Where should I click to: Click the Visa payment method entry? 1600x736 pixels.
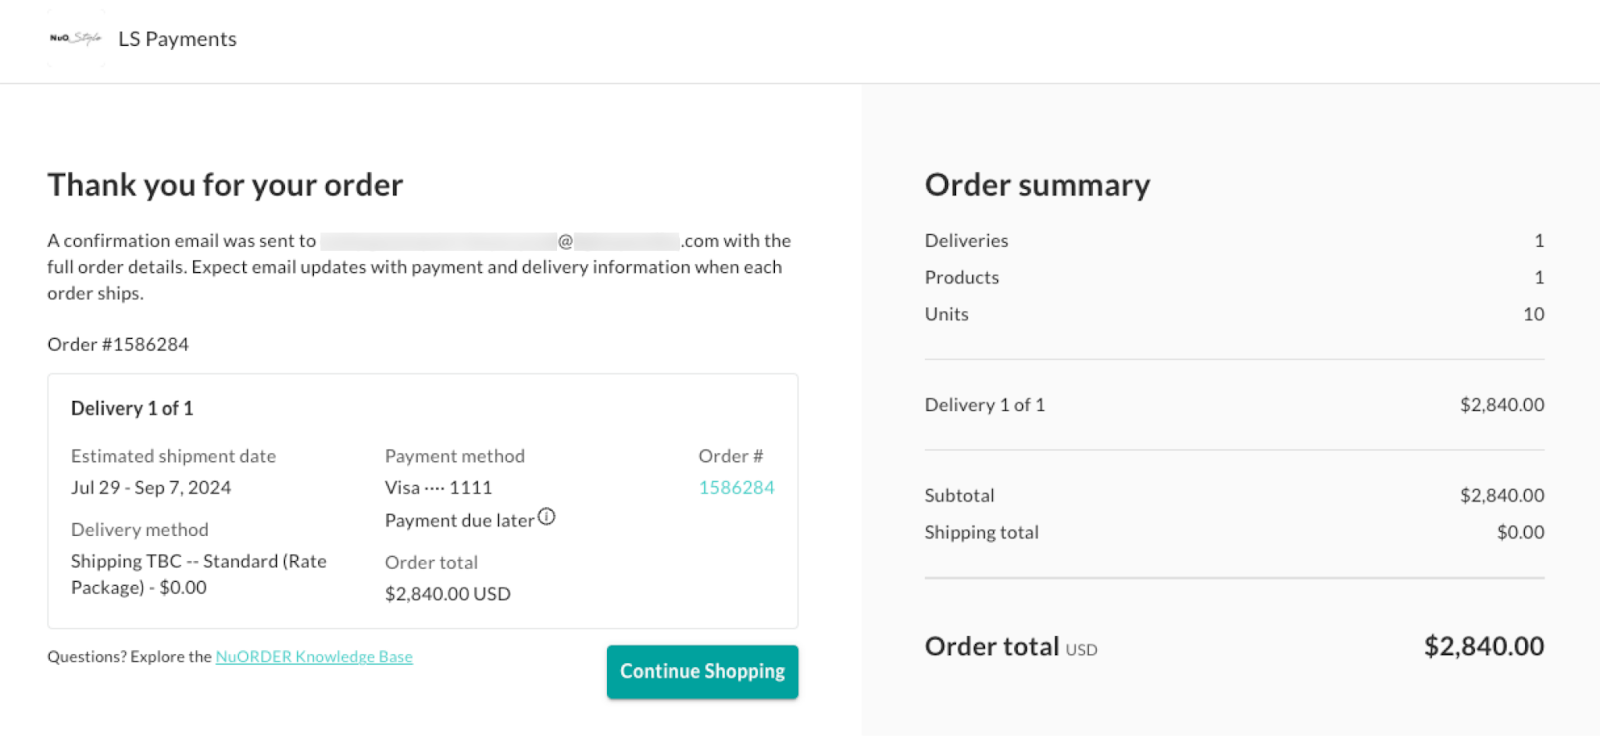[x=437, y=487]
